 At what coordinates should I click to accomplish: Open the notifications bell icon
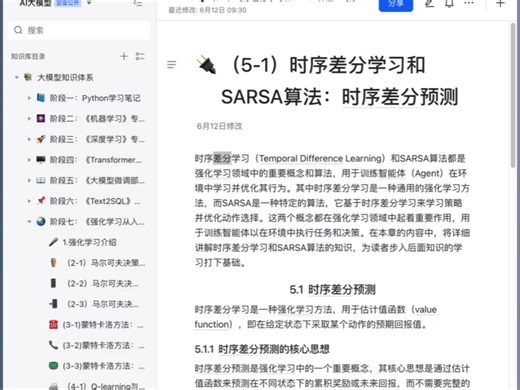click(x=449, y=3)
